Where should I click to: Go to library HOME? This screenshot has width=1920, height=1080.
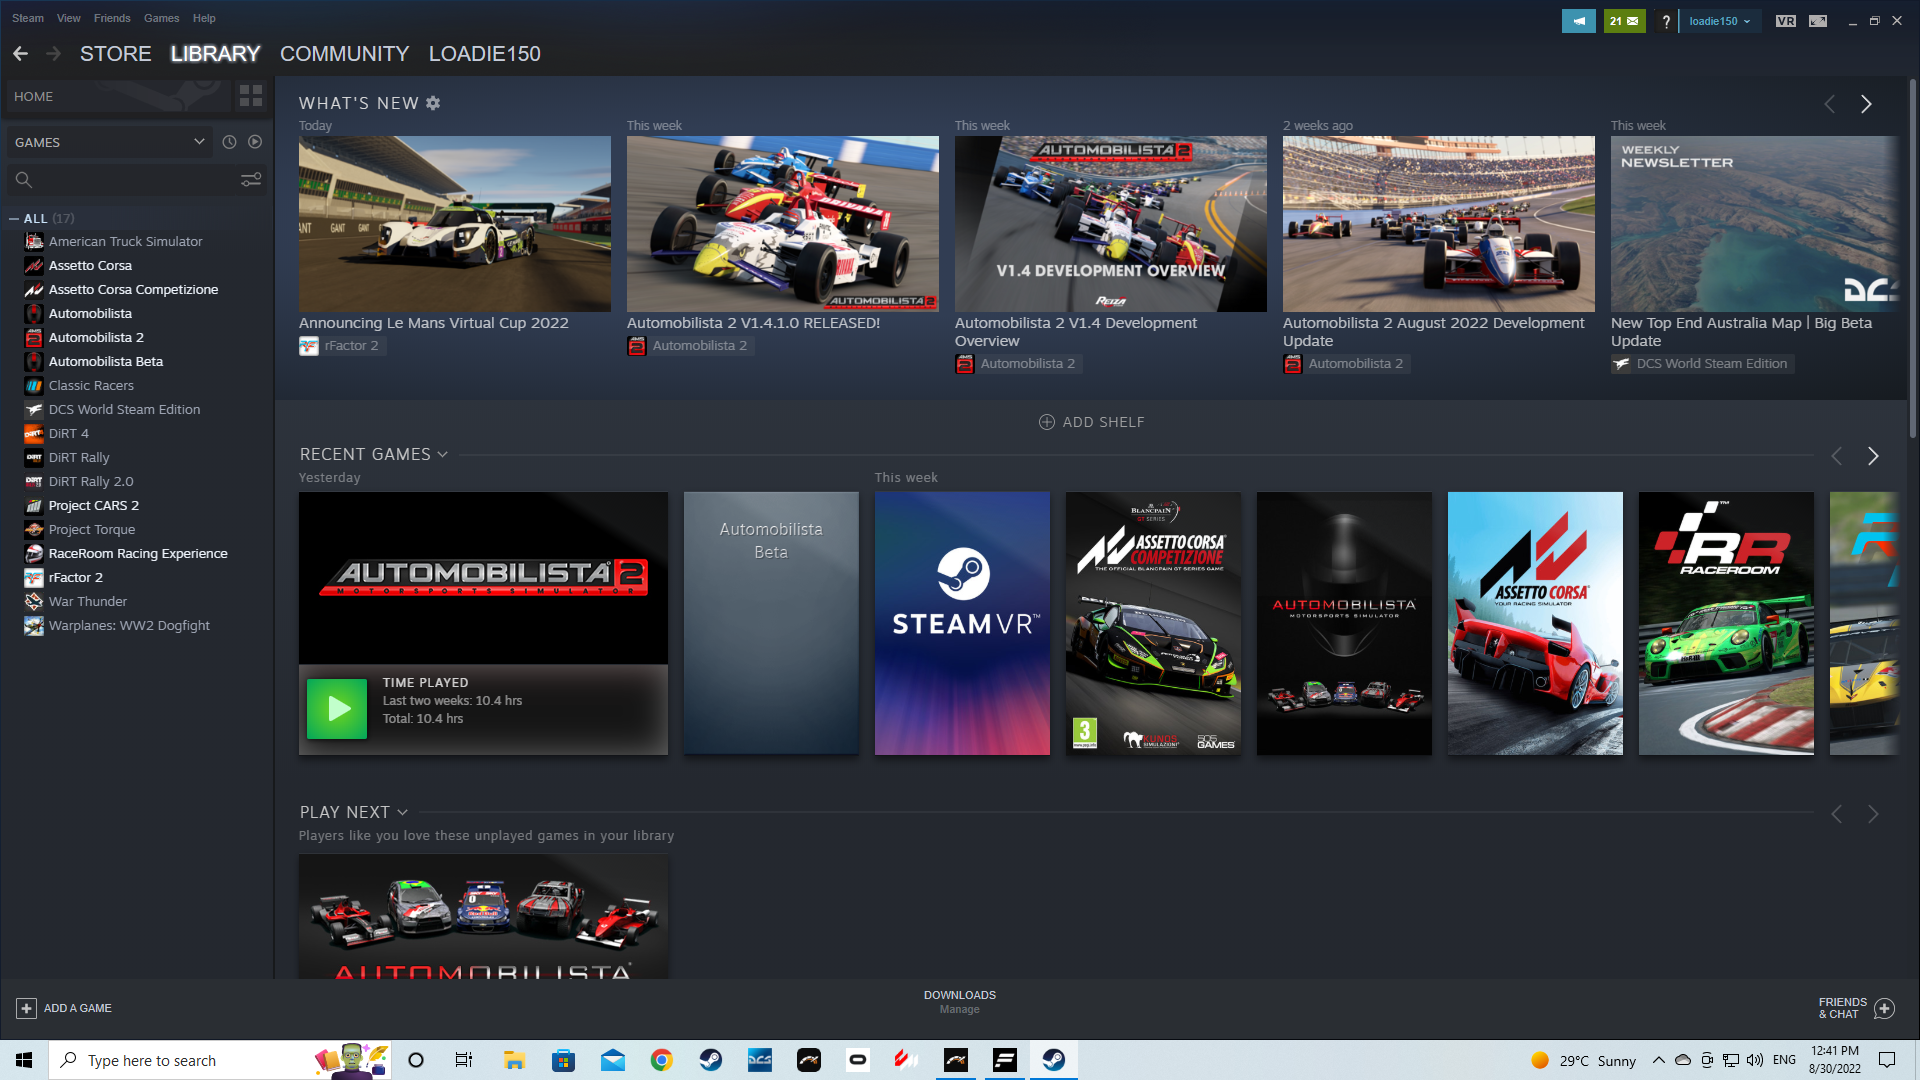coord(118,96)
